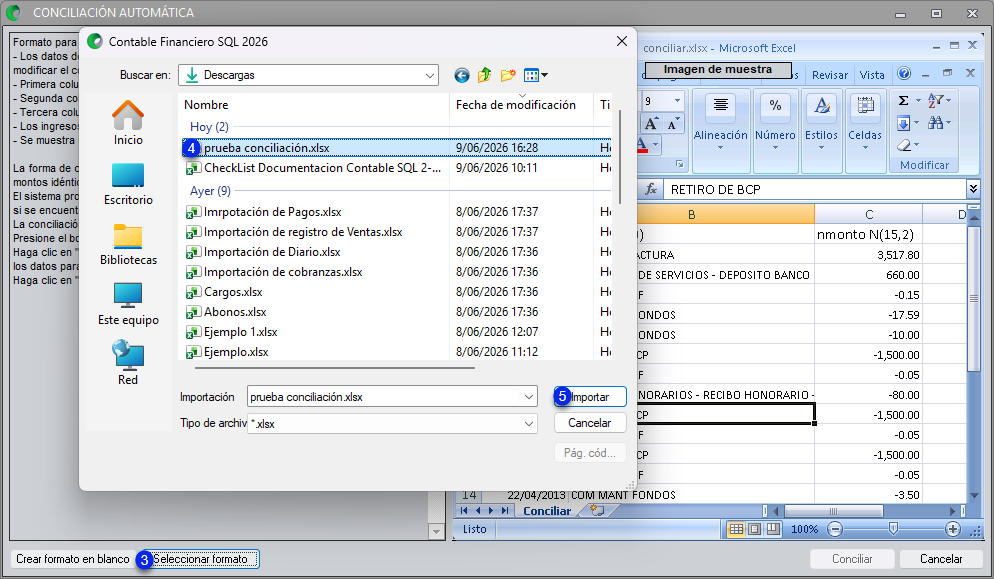Expand the Excel formula bar
This screenshot has height=579, width=994.
(x=973, y=188)
